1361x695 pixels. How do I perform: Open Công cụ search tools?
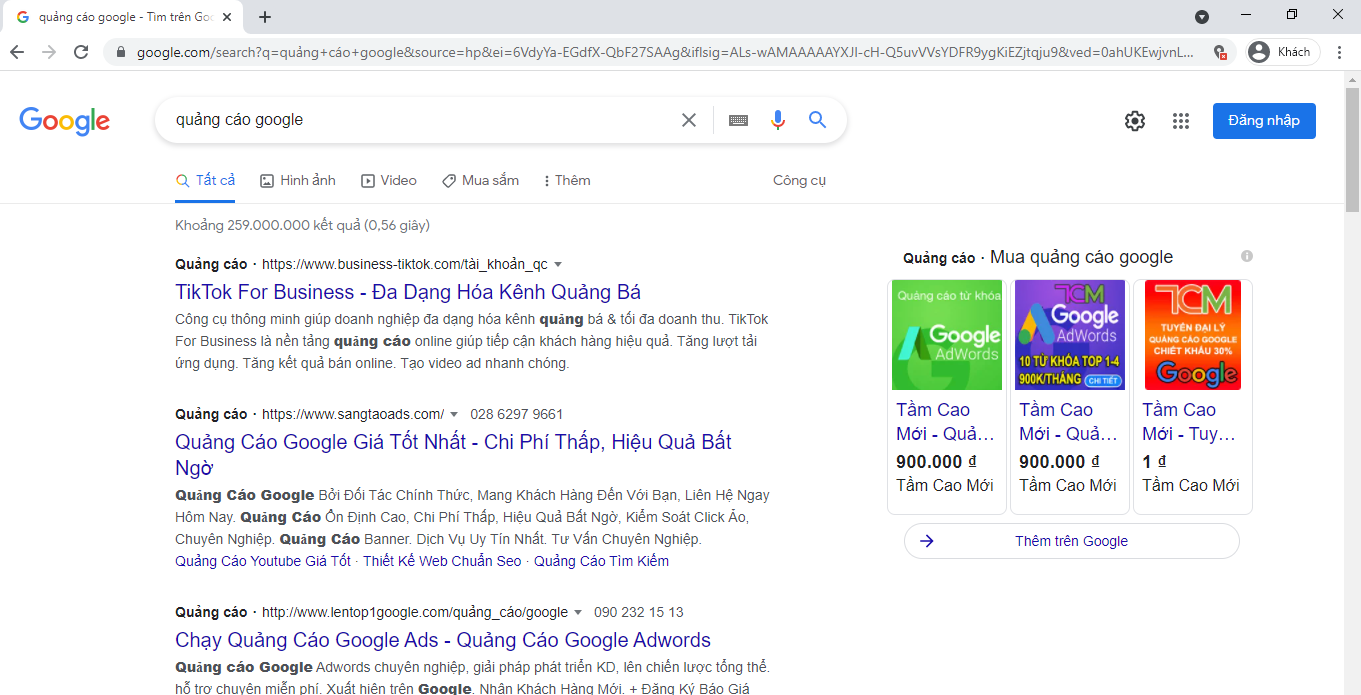coord(799,180)
